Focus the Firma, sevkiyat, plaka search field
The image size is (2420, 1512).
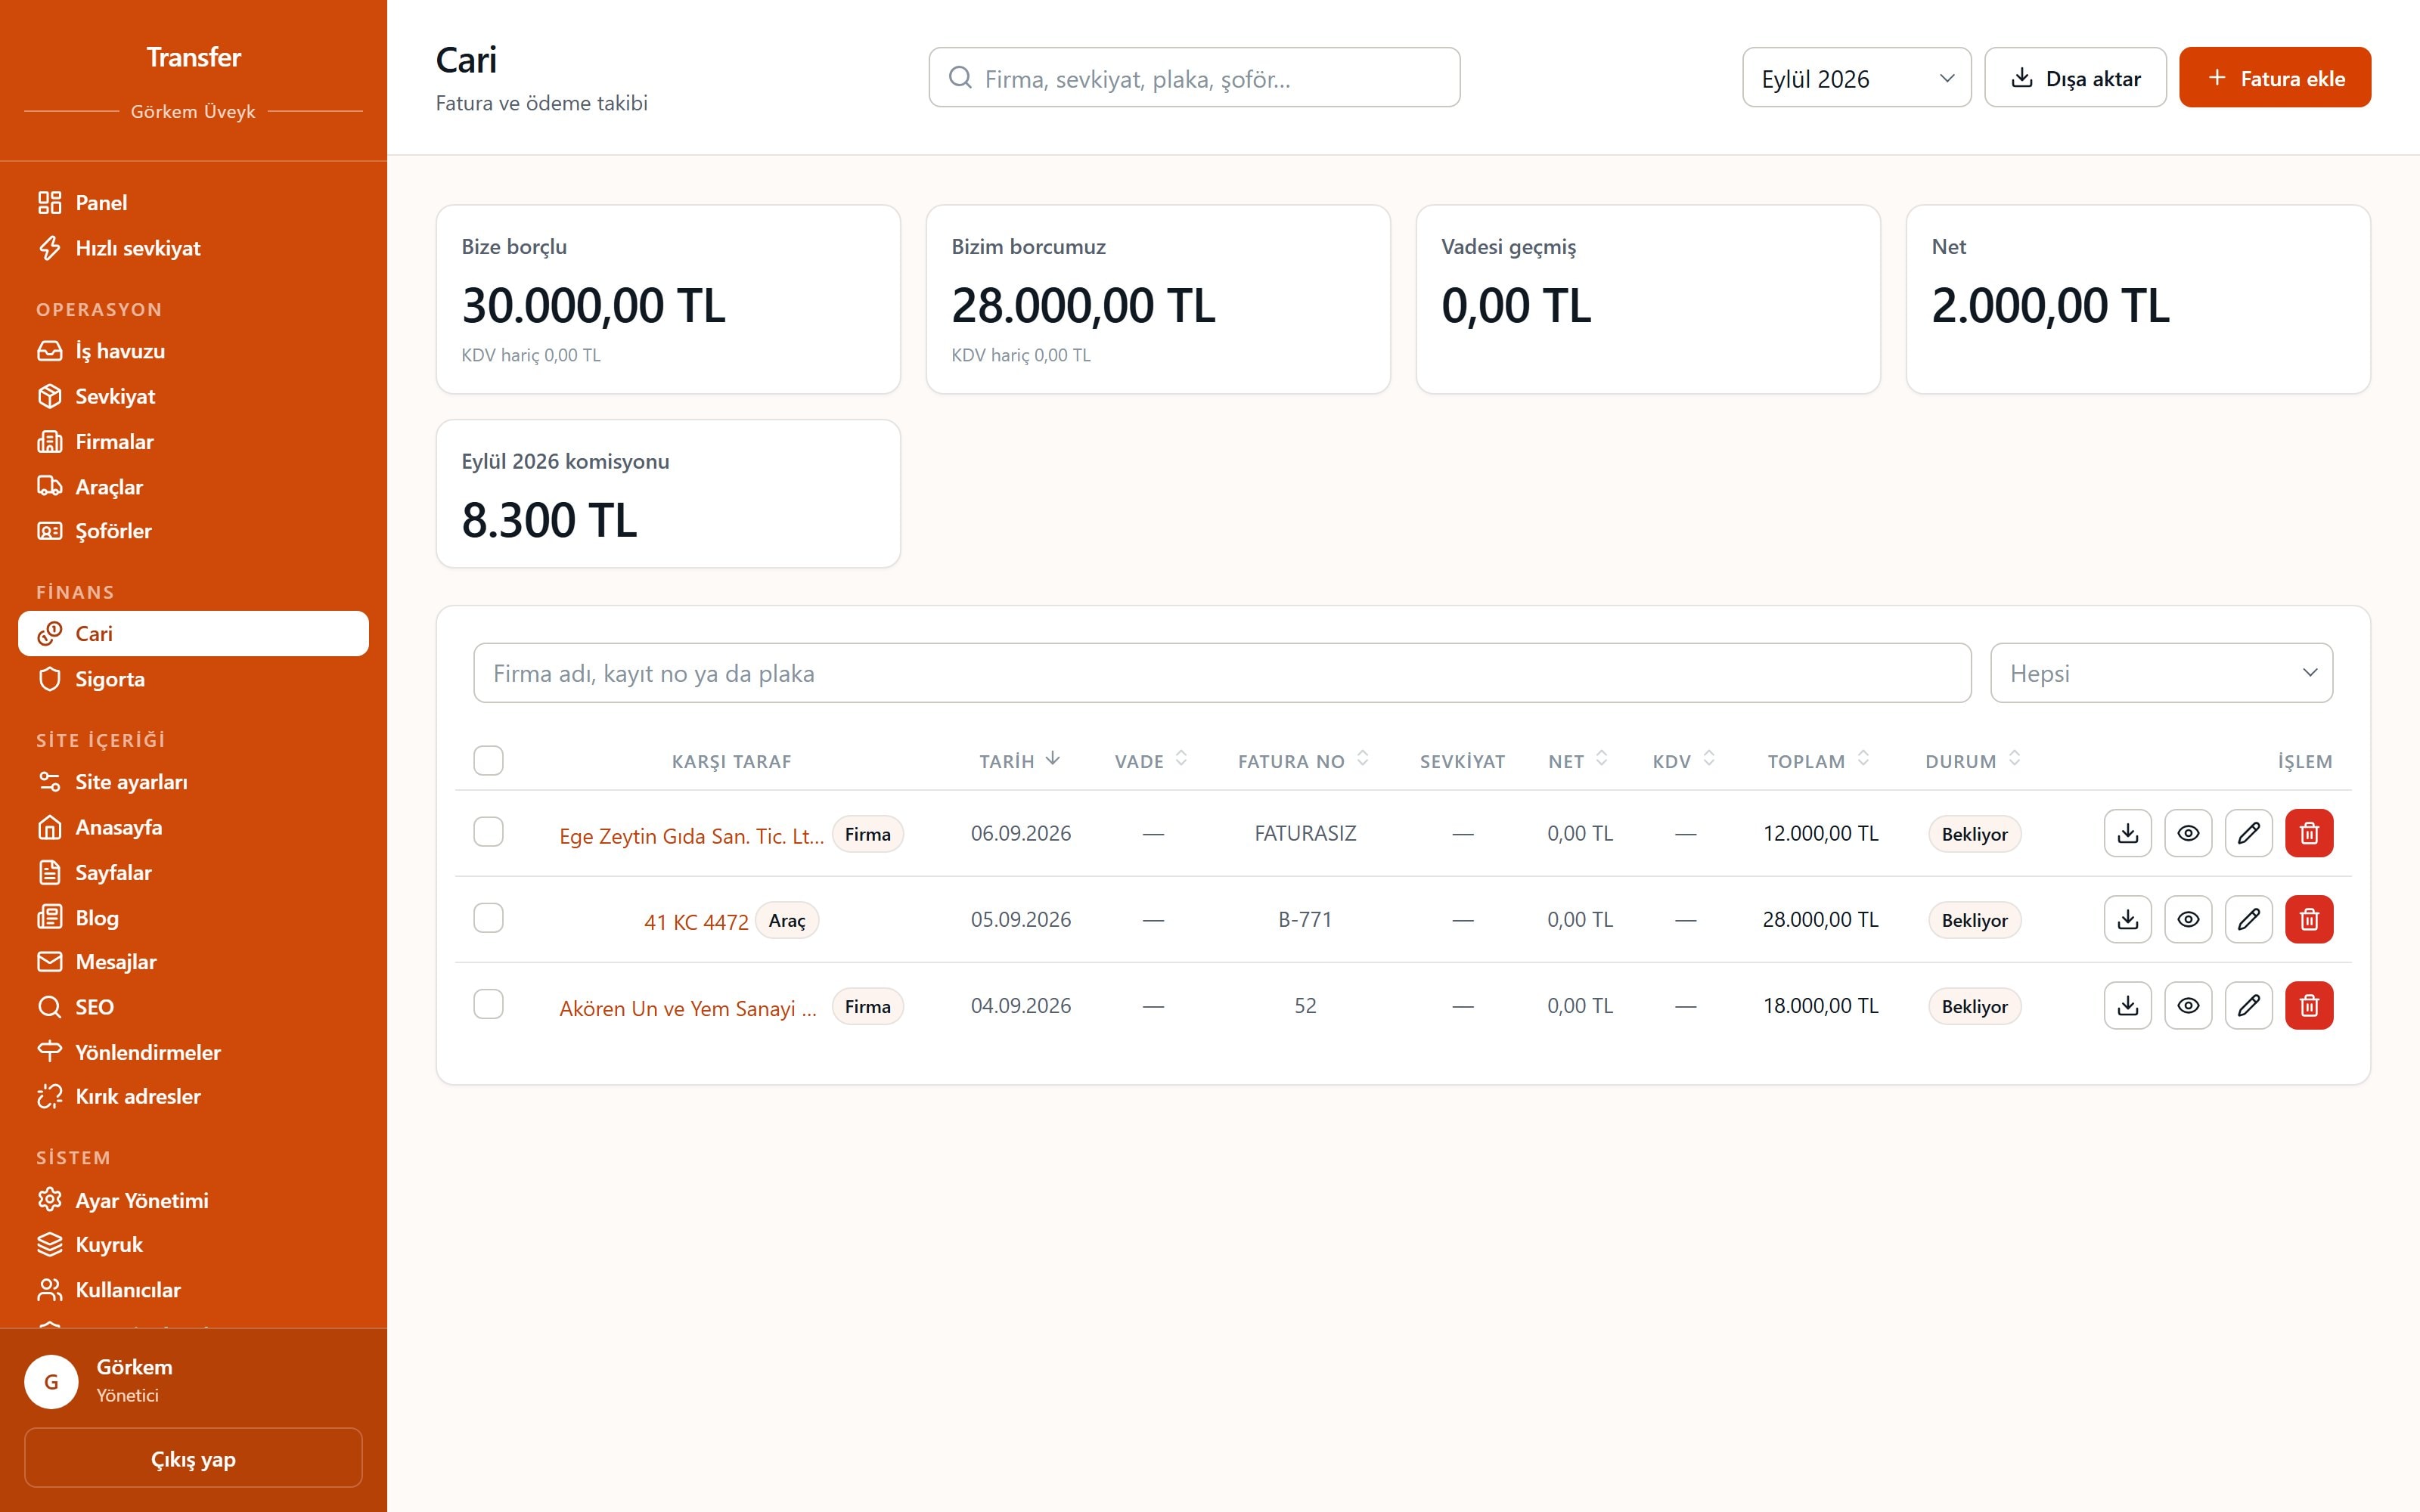(1194, 78)
